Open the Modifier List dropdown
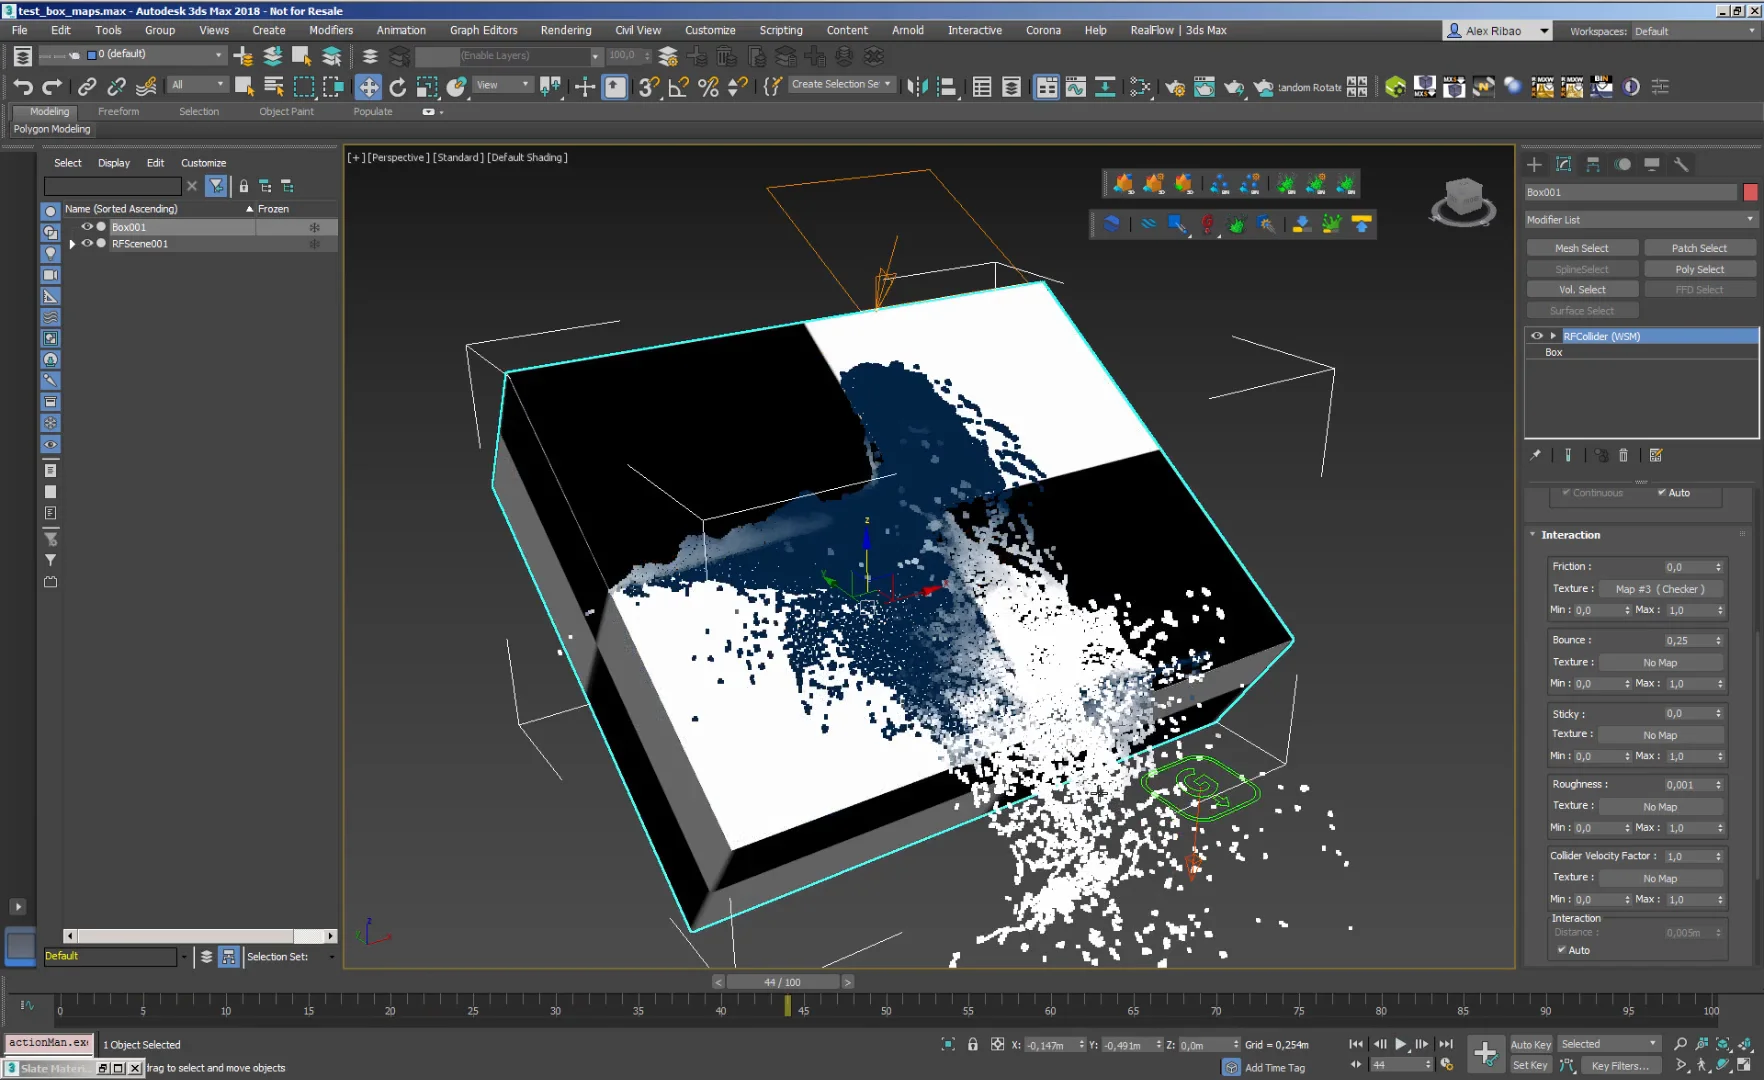This screenshot has width=1764, height=1080. click(1640, 219)
